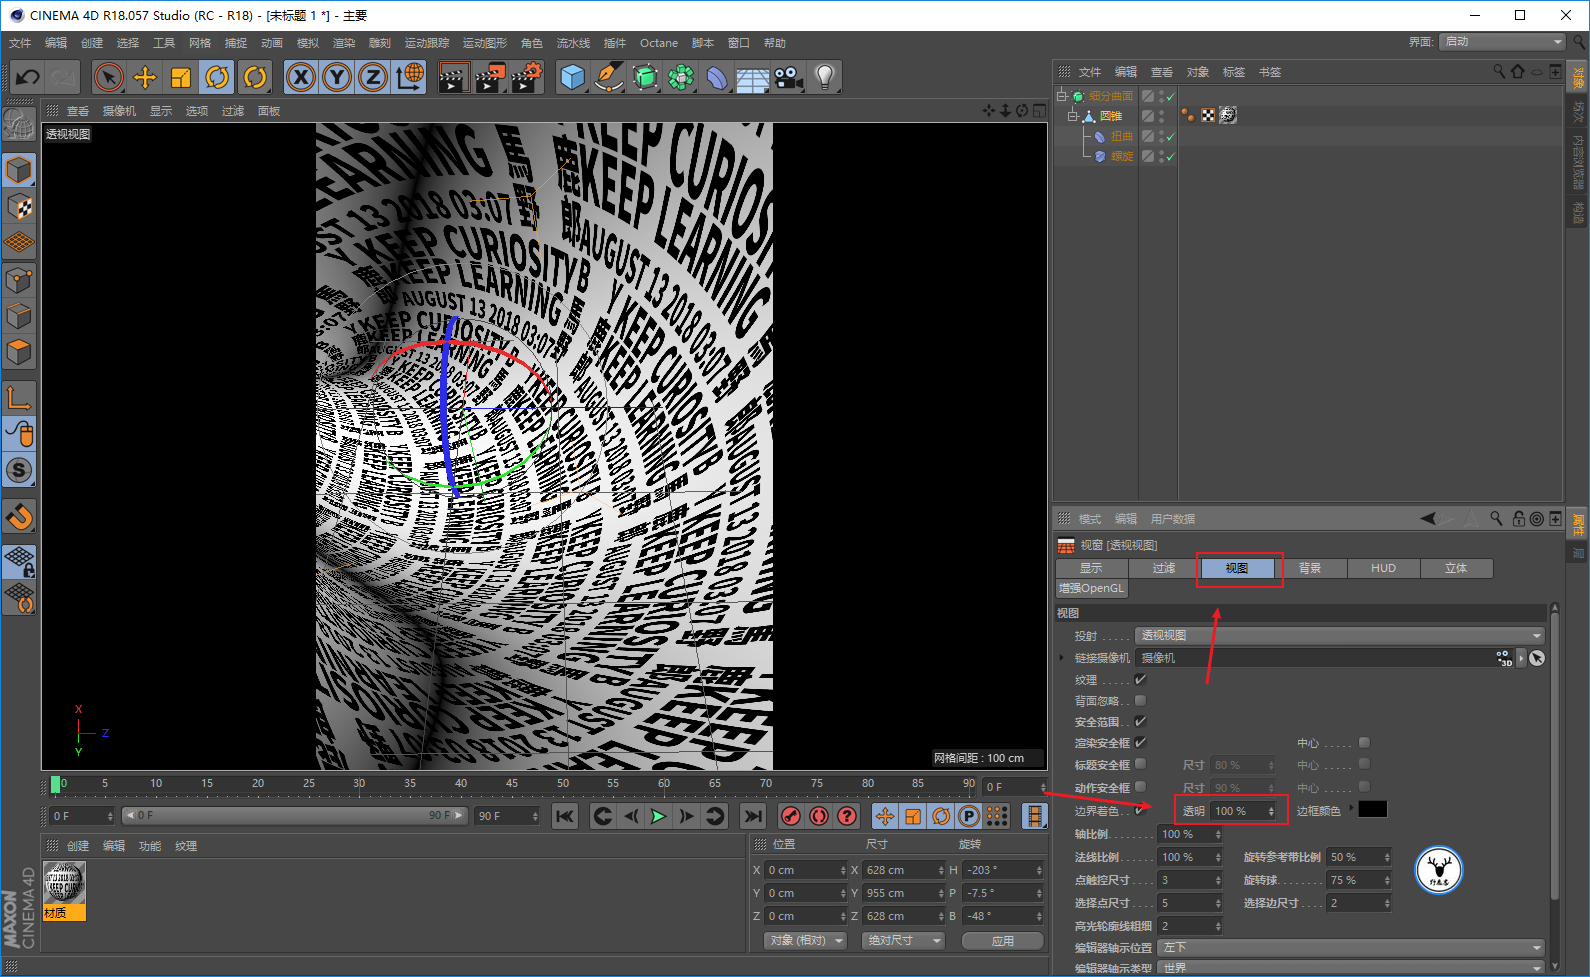
Task: Toggle the 纹理 checkbox
Action: (1140, 679)
